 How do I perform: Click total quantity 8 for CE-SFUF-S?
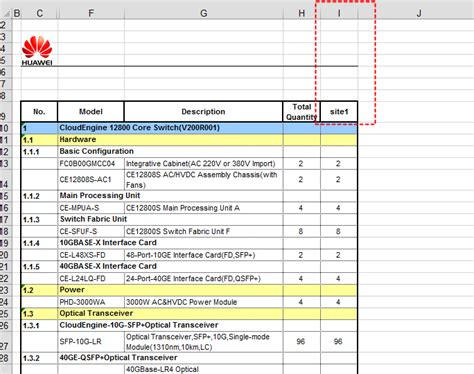pyautogui.click(x=301, y=231)
